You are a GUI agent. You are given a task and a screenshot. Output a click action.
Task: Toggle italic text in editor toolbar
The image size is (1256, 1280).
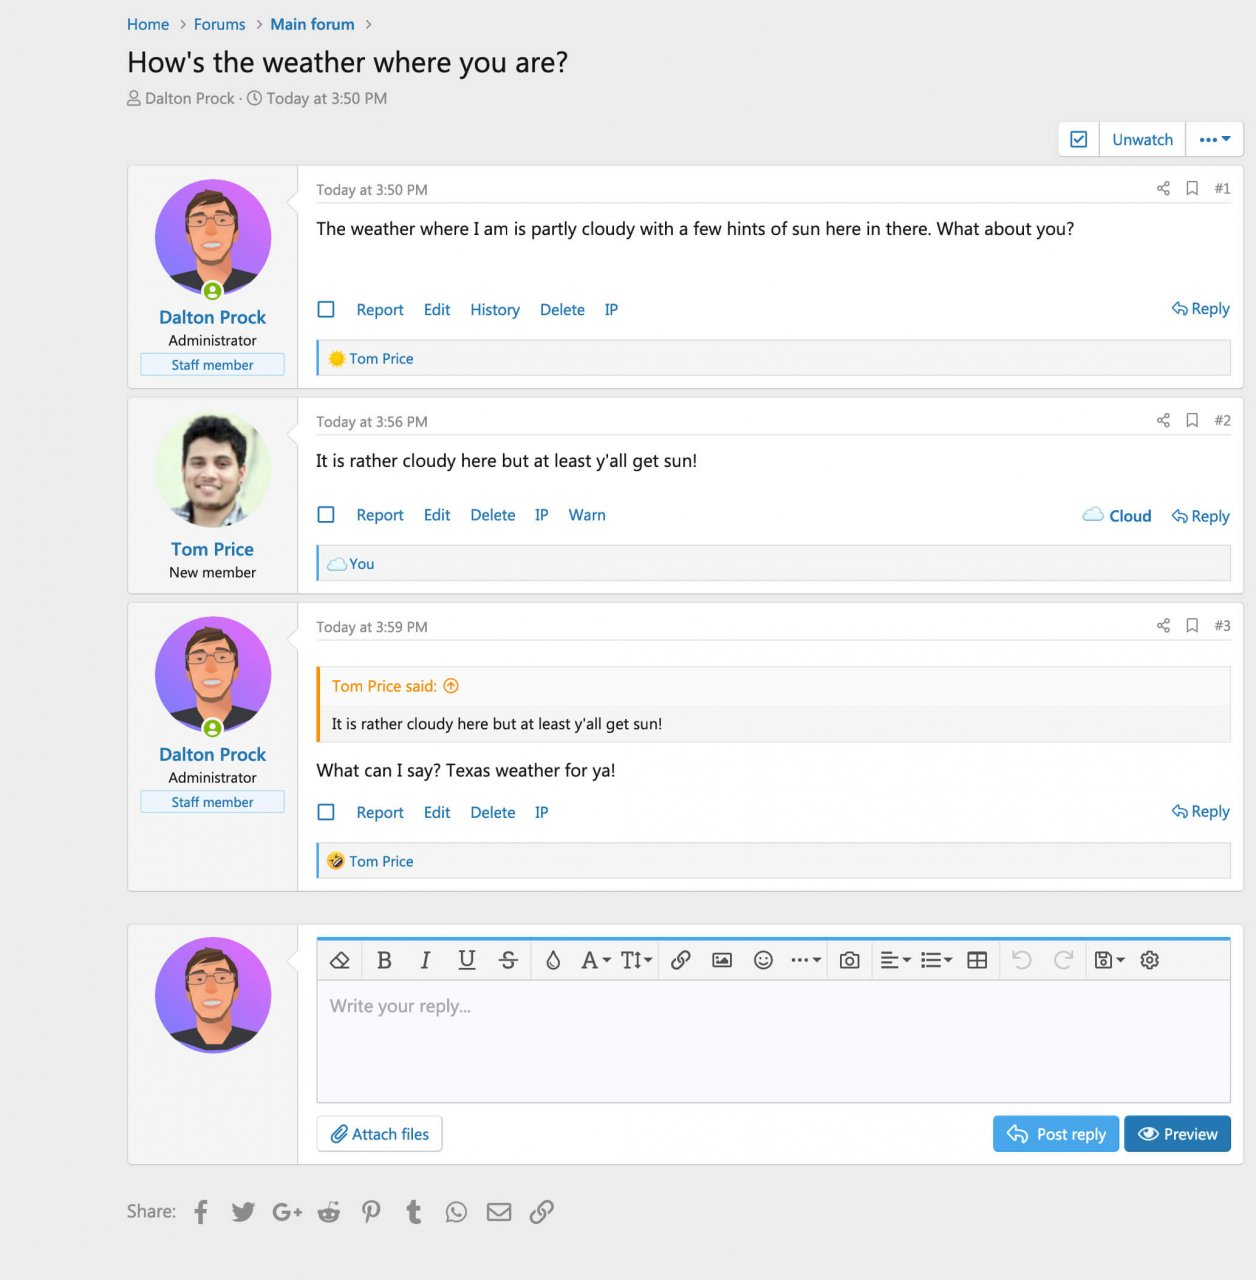(x=425, y=960)
